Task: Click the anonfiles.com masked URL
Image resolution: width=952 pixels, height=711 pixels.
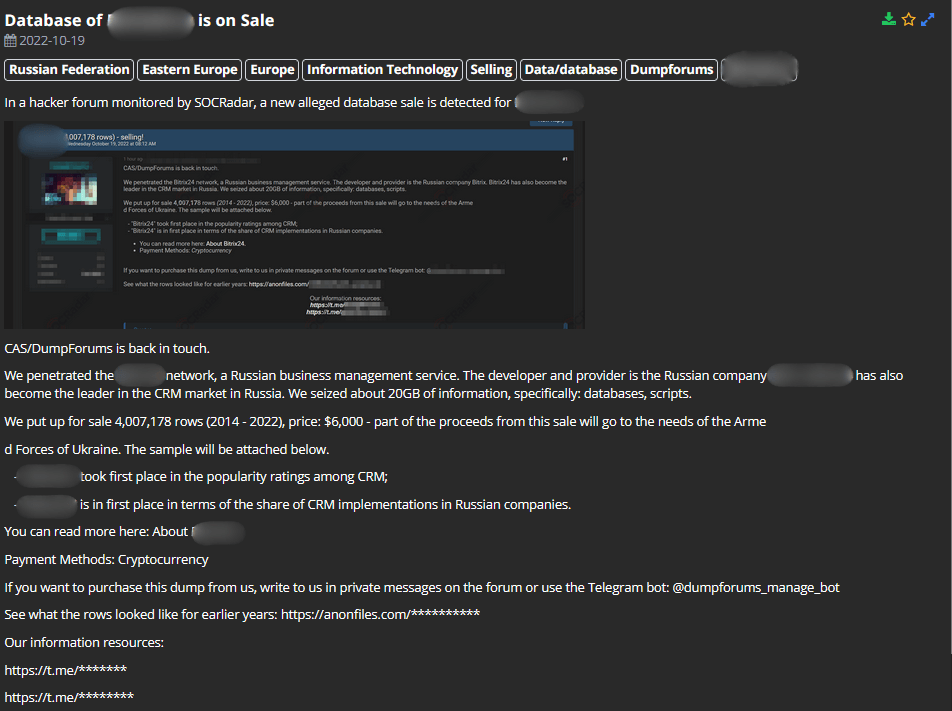Action: pos(380,614)
